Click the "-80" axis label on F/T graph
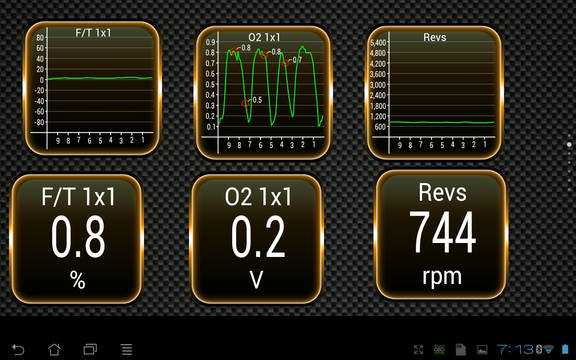The width and height of the screenshot is (576, 360). pyautogui.click(x=39, y=122)
